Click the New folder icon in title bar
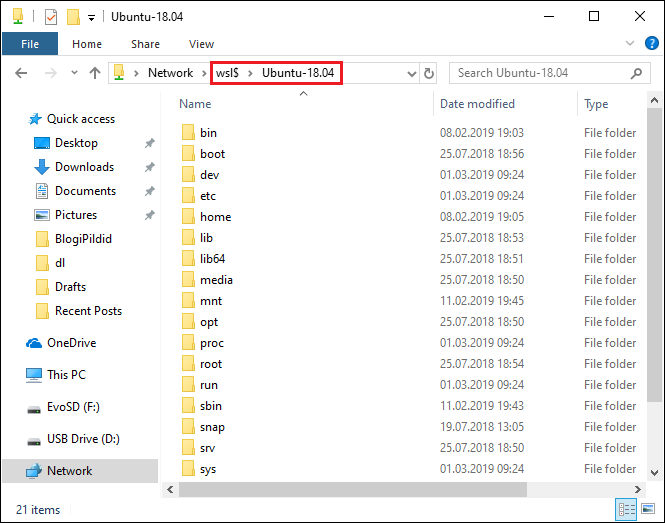 pos(73,17)
